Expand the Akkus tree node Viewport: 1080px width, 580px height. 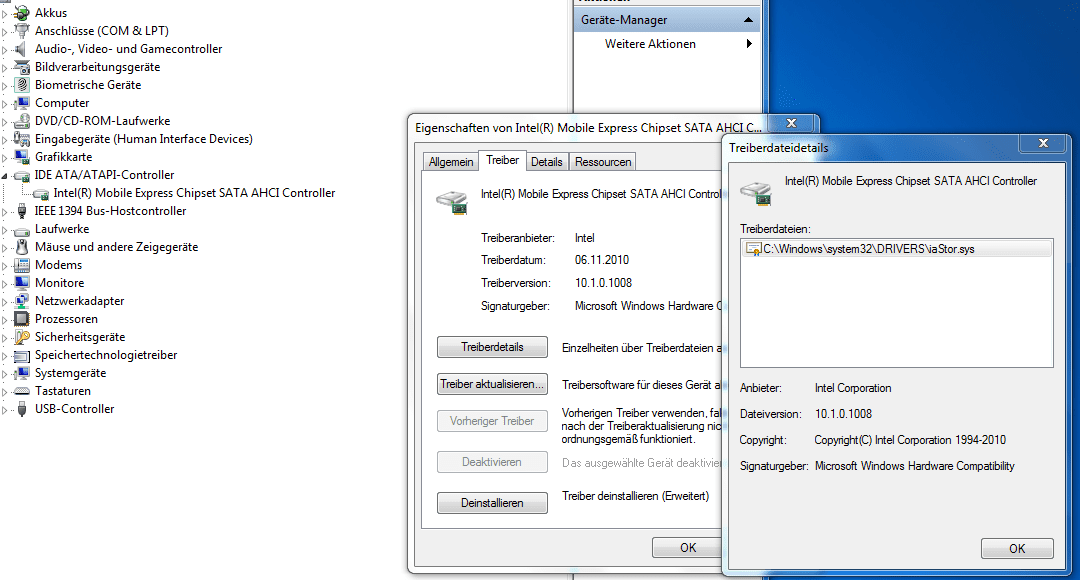[5, 13]
